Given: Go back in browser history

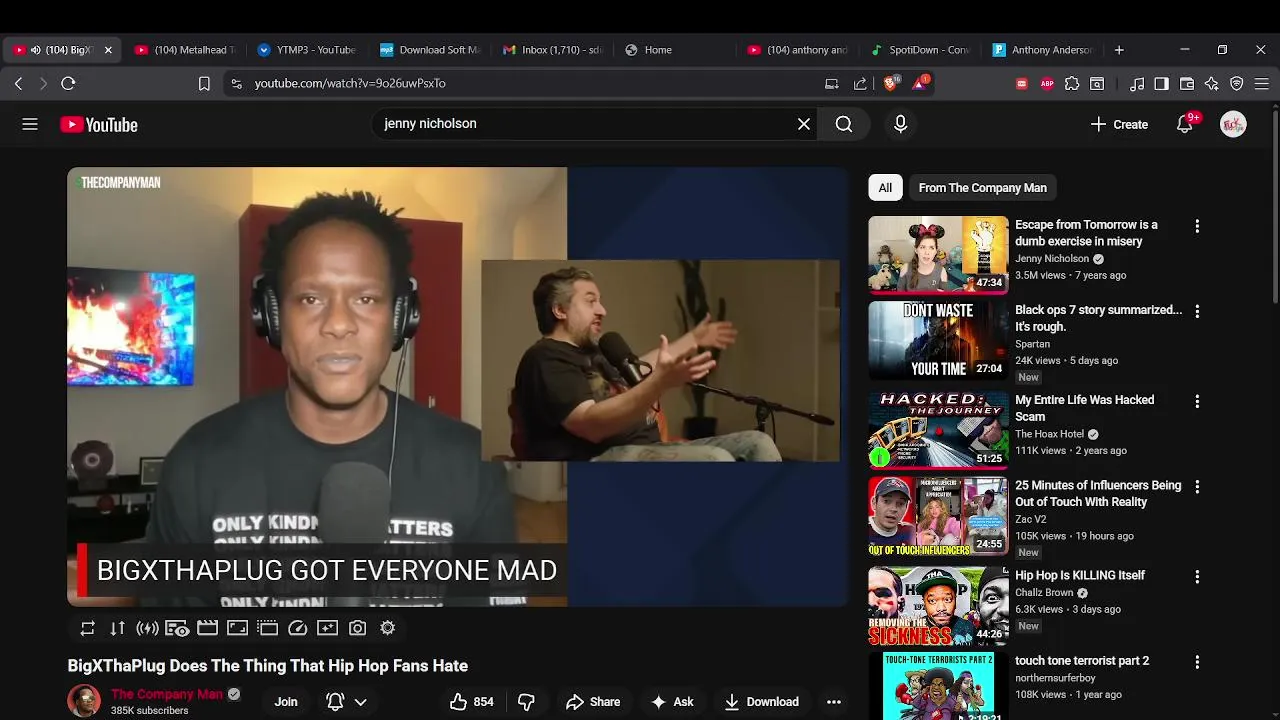Looking at the screenshot, I should [18, 84].
